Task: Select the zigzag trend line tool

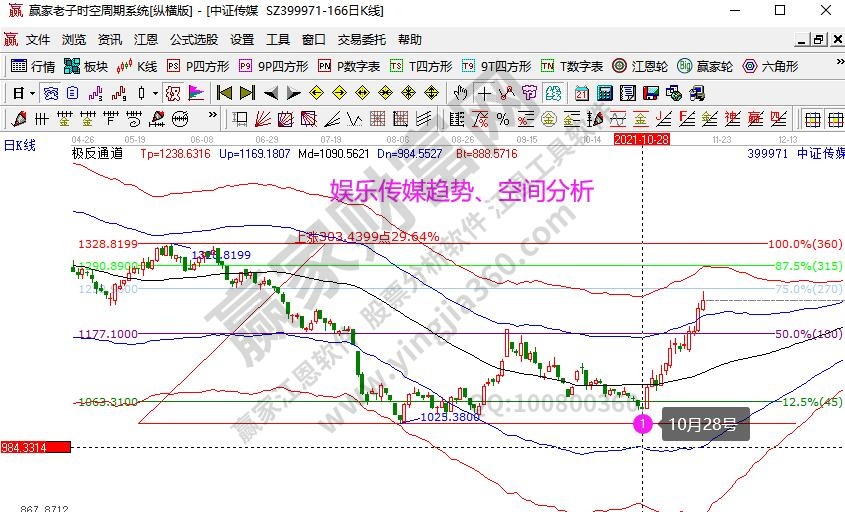Action: (x=507, y=94)
